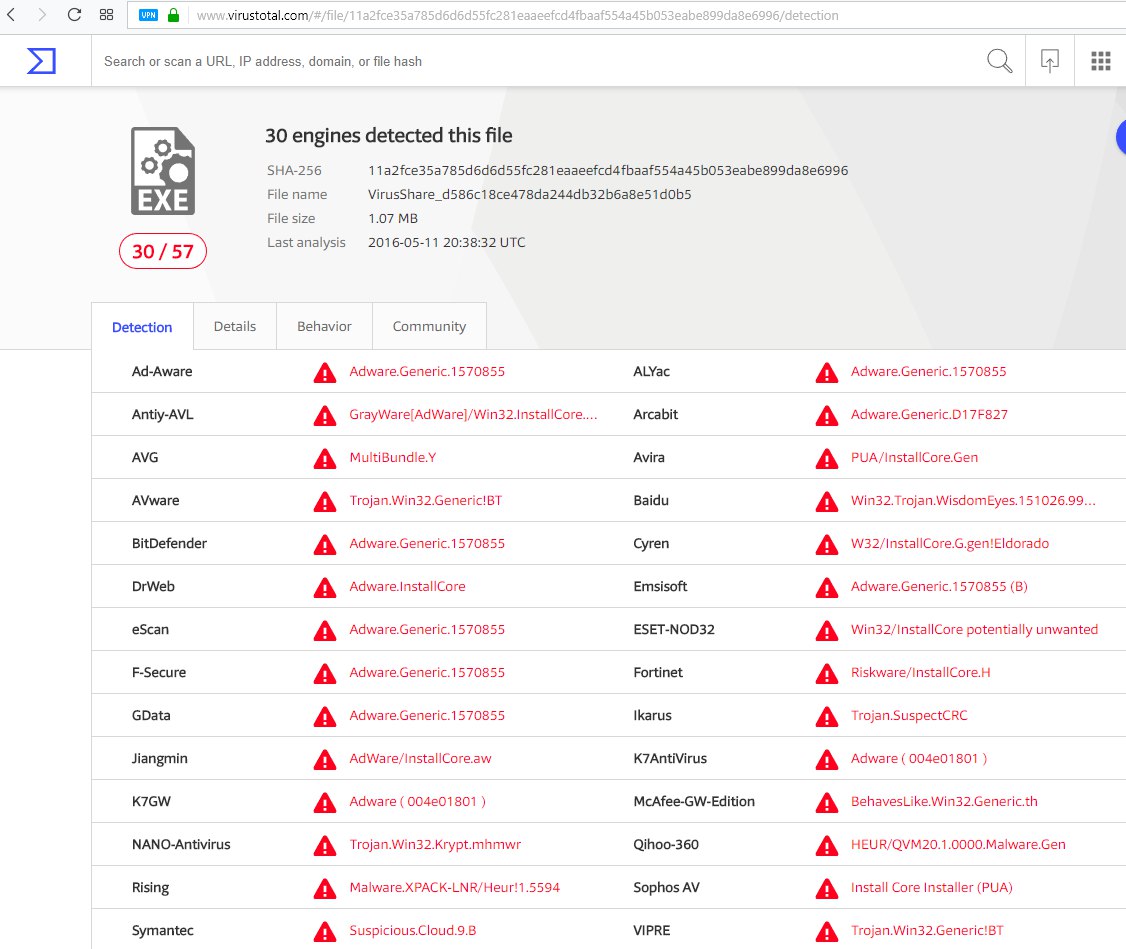Click the VPN badge in address bar
This screenshot has height=949, width=1126.
click(149, 15)
